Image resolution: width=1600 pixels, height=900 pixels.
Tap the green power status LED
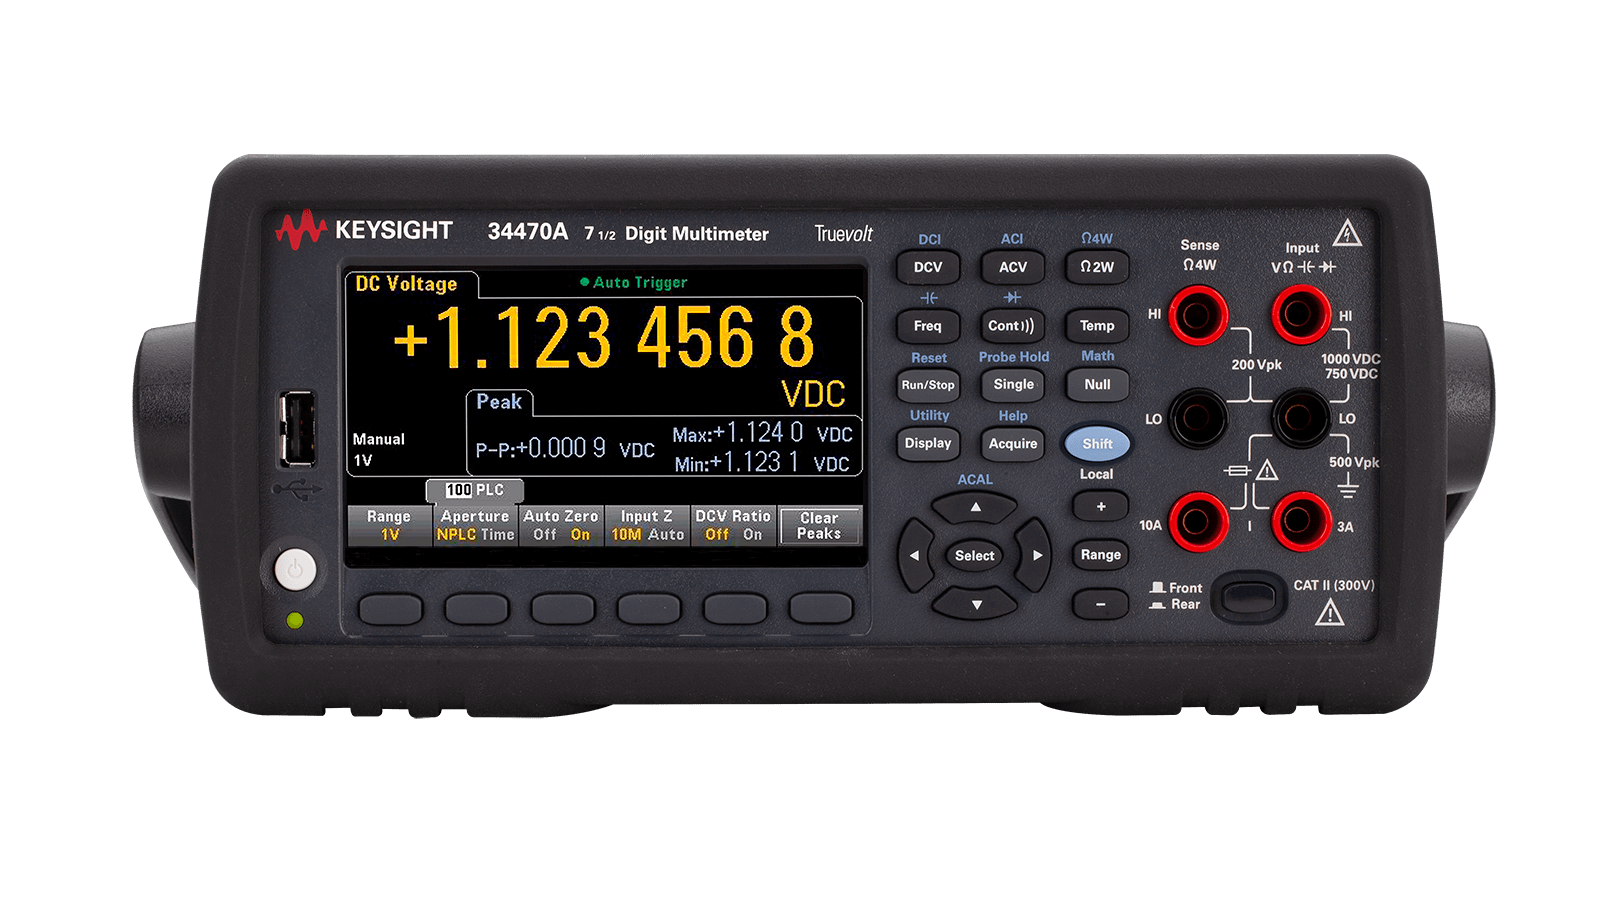(x=294, y=621)
